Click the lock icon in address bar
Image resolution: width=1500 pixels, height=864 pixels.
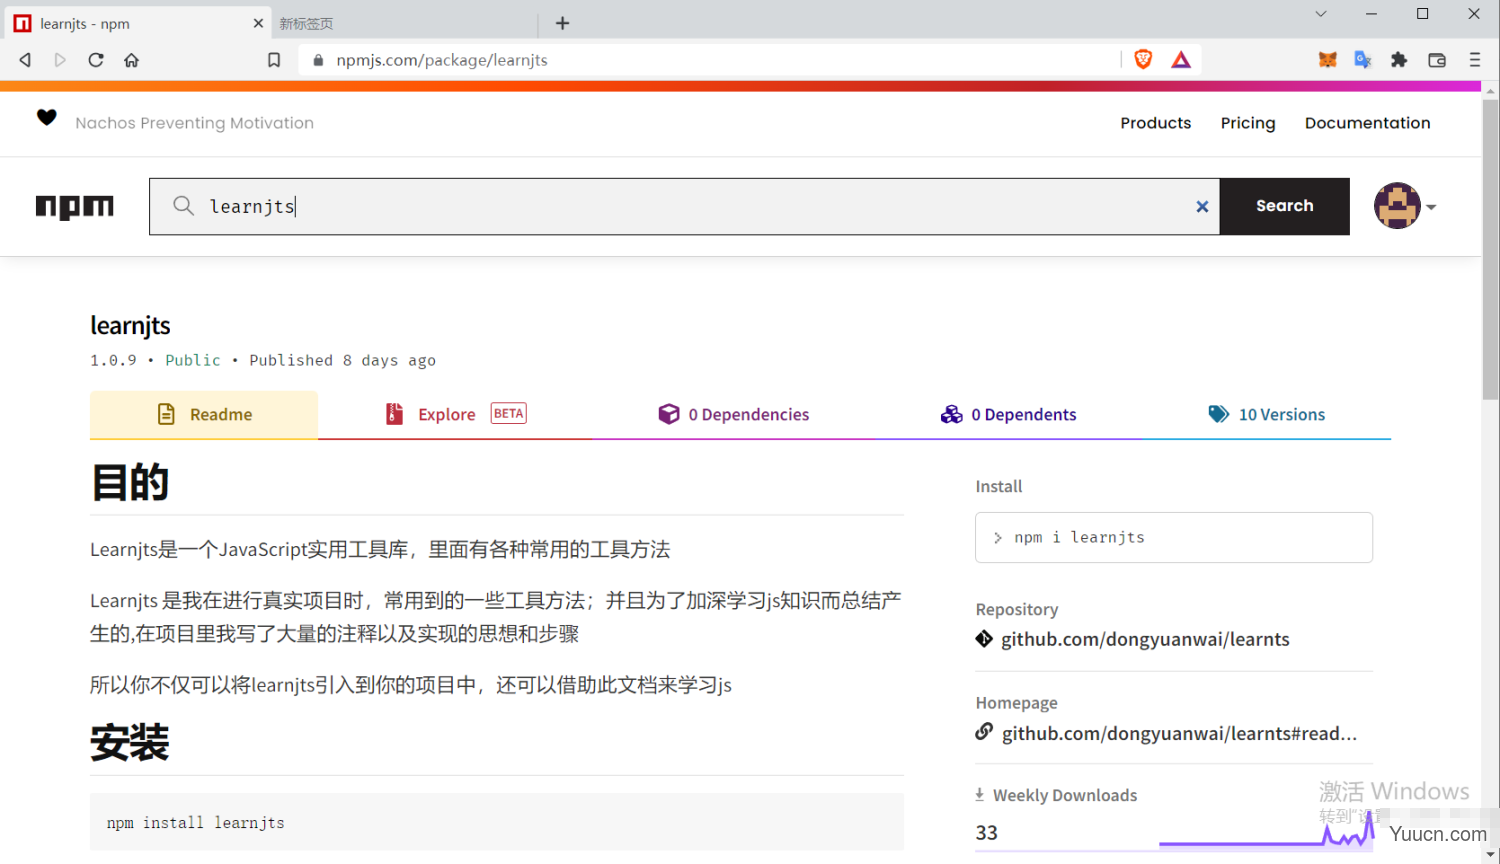[x=318, y=60]
